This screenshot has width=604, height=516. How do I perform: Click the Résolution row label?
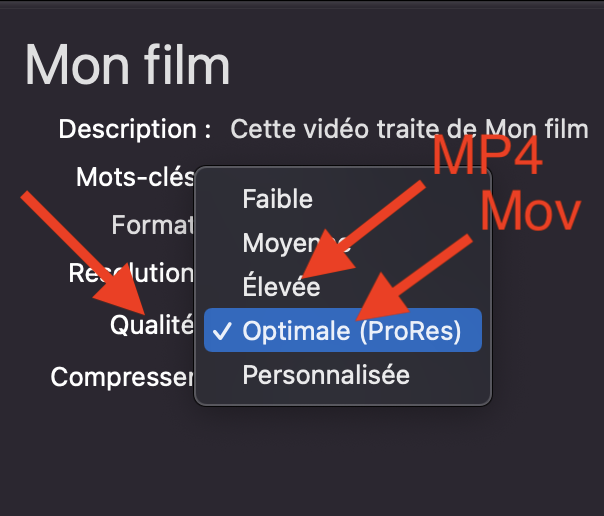(130, 273)
